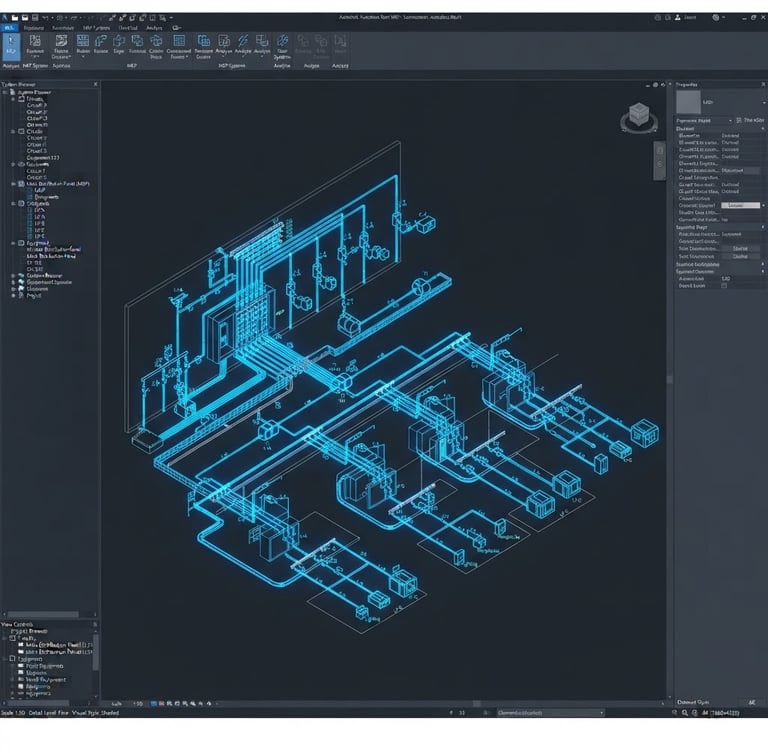
Task: Toggle expander beside the eye icon node
Action: click(x=13, y=165)
